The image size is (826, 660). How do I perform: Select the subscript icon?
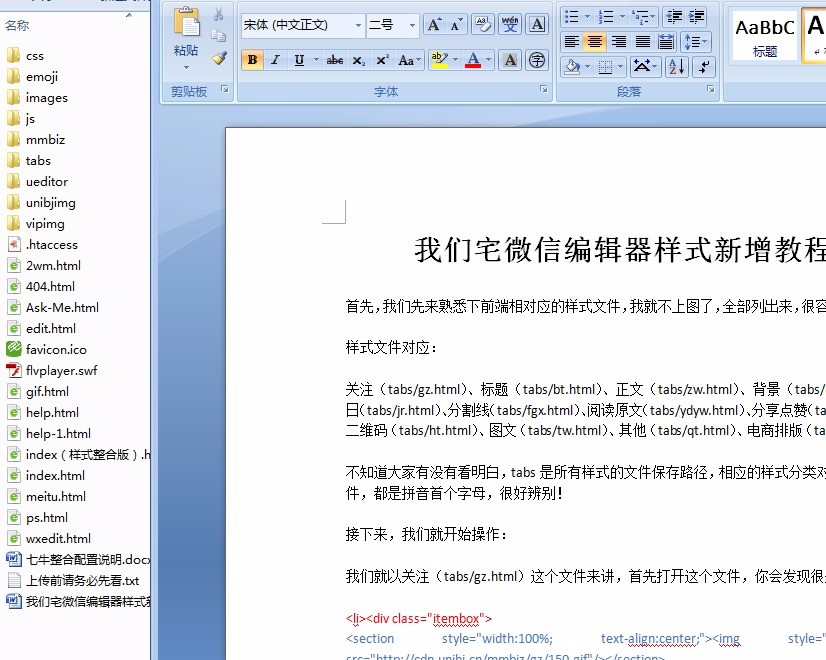point(359,60)
